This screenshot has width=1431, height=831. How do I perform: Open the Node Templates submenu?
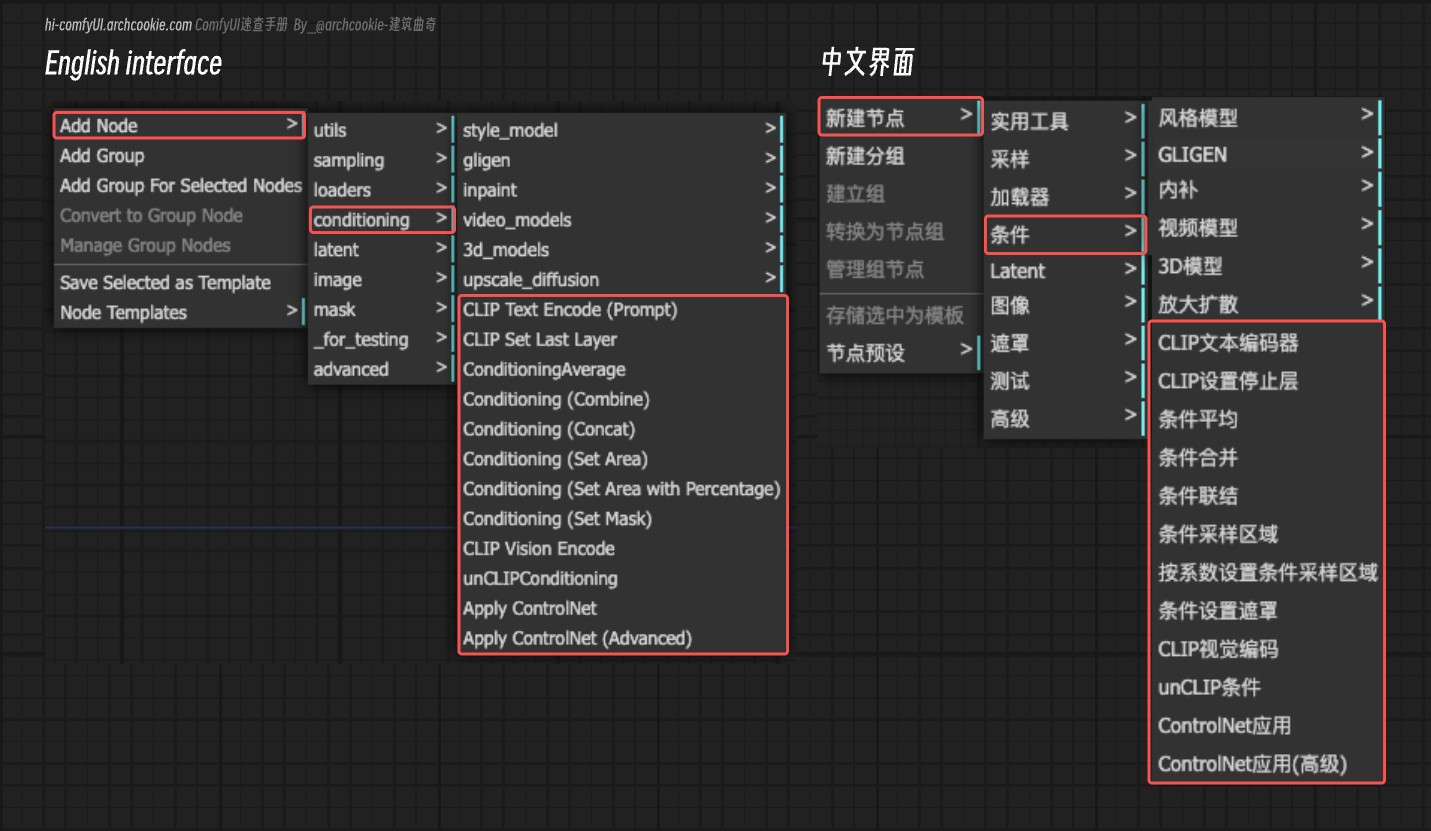coord(179,313)
